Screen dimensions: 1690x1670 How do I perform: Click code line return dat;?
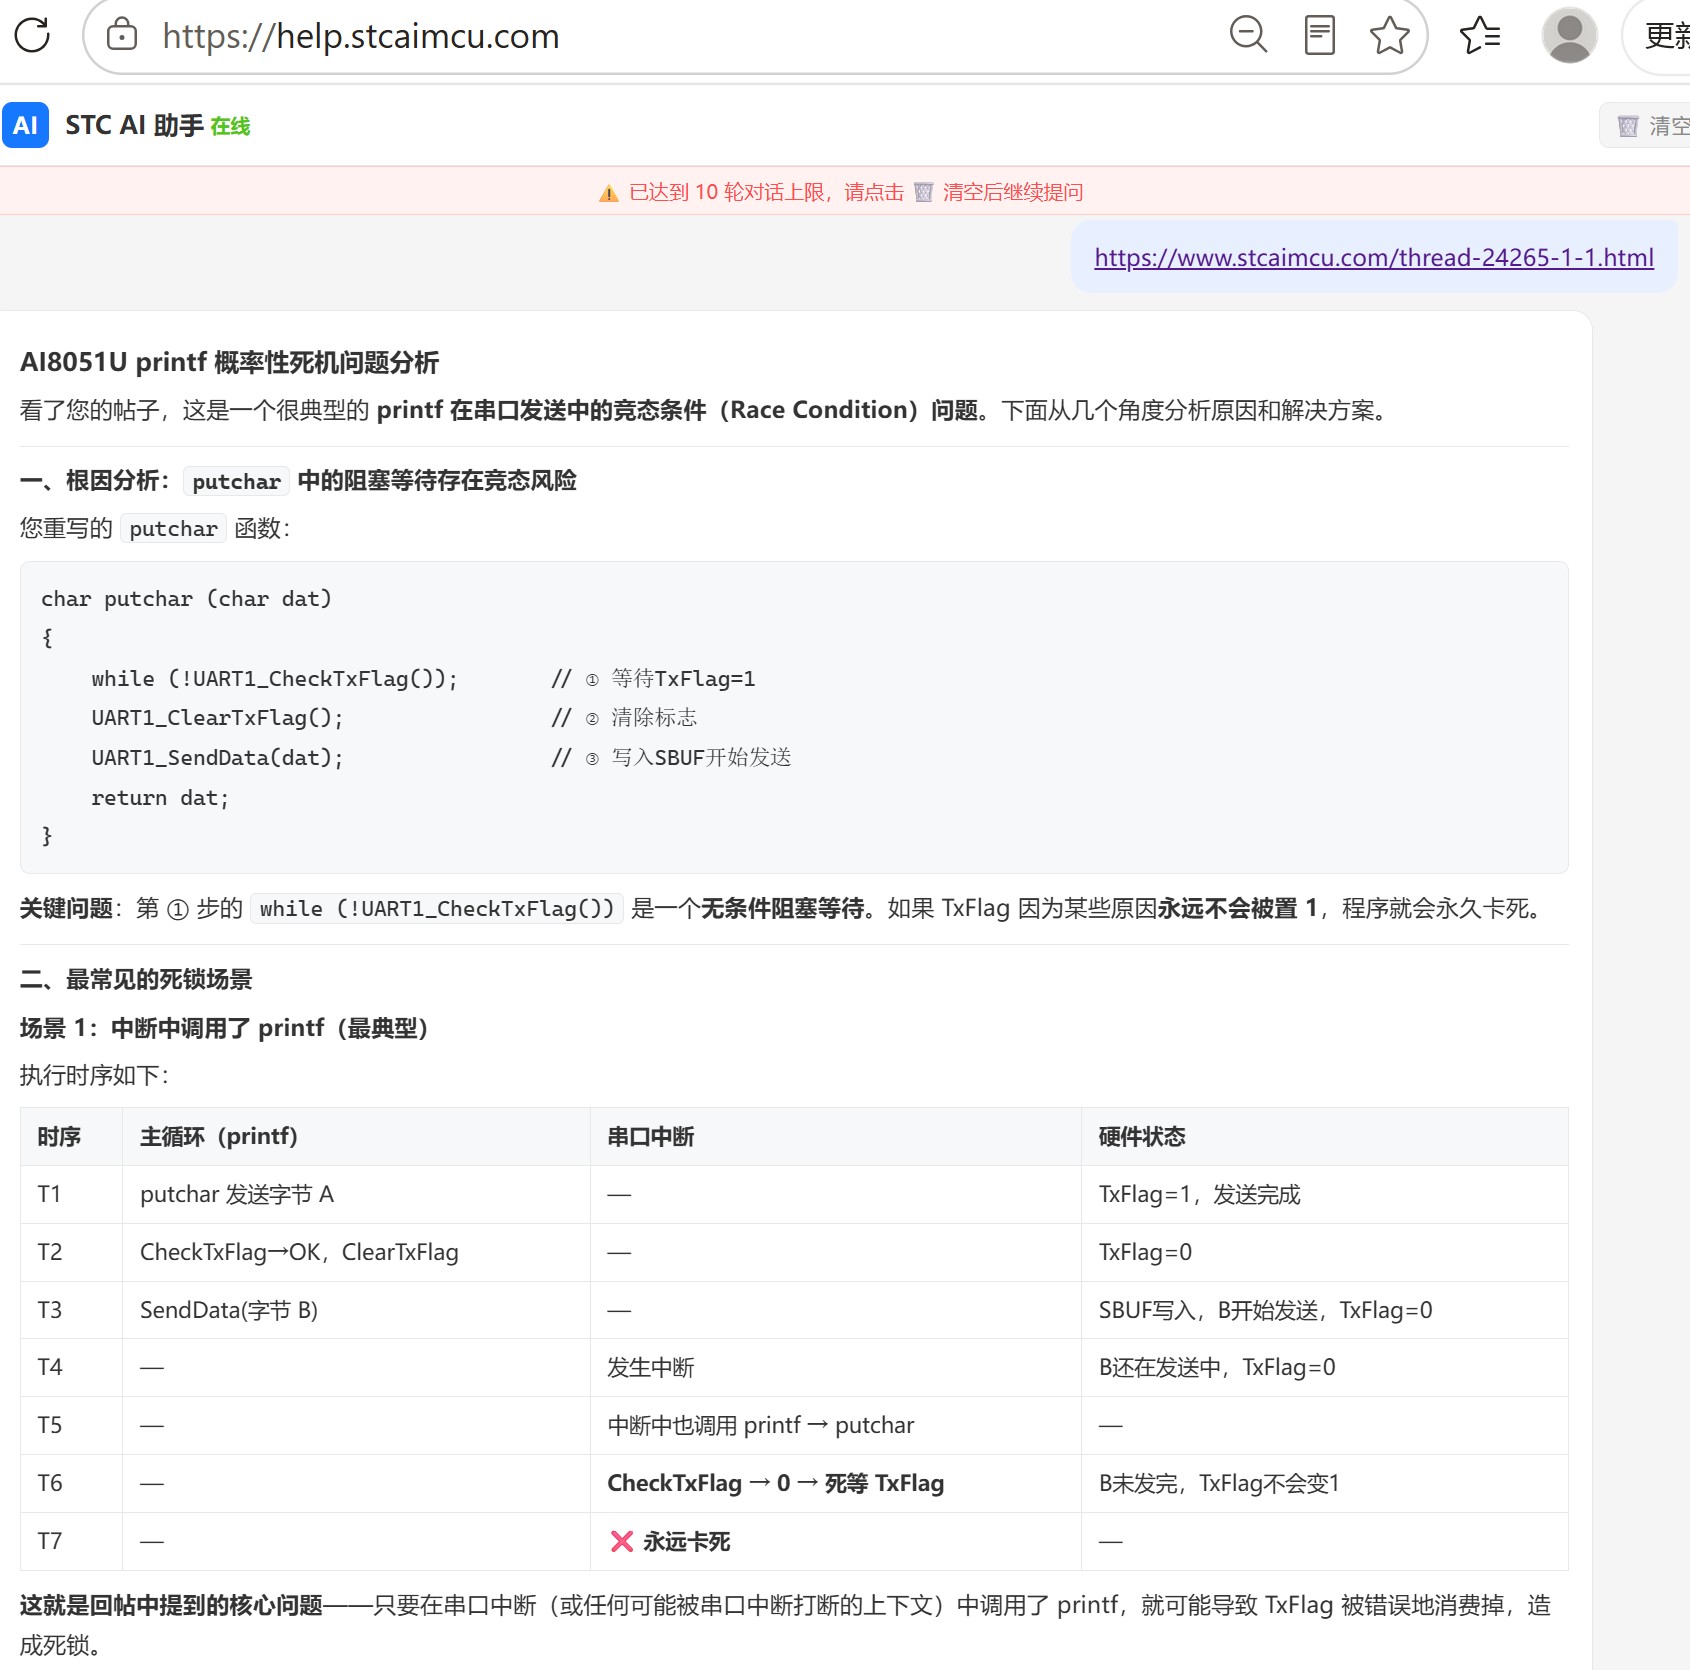click(x=160, y=797)
